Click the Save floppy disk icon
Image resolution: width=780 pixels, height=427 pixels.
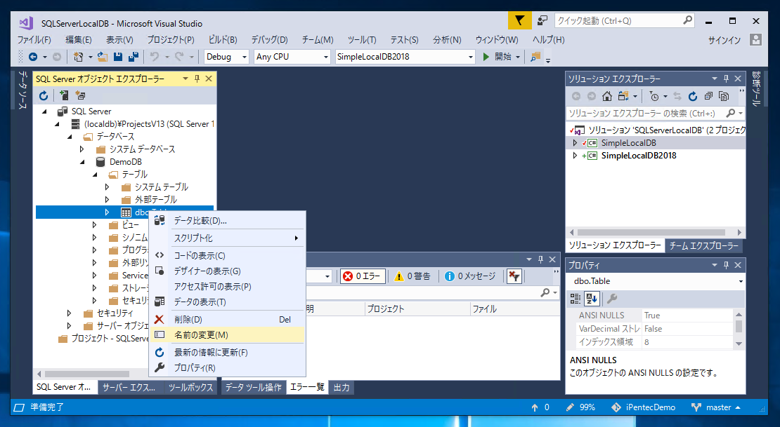(118, 57)
